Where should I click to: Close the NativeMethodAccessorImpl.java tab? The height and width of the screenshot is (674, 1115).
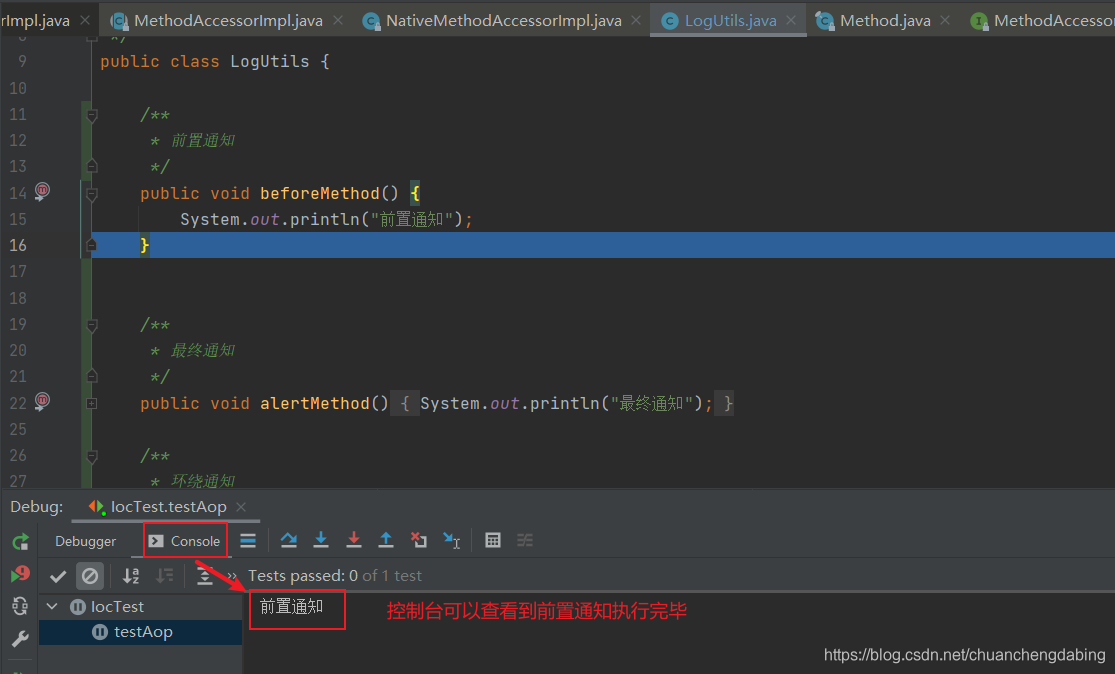tap(636, 21)
